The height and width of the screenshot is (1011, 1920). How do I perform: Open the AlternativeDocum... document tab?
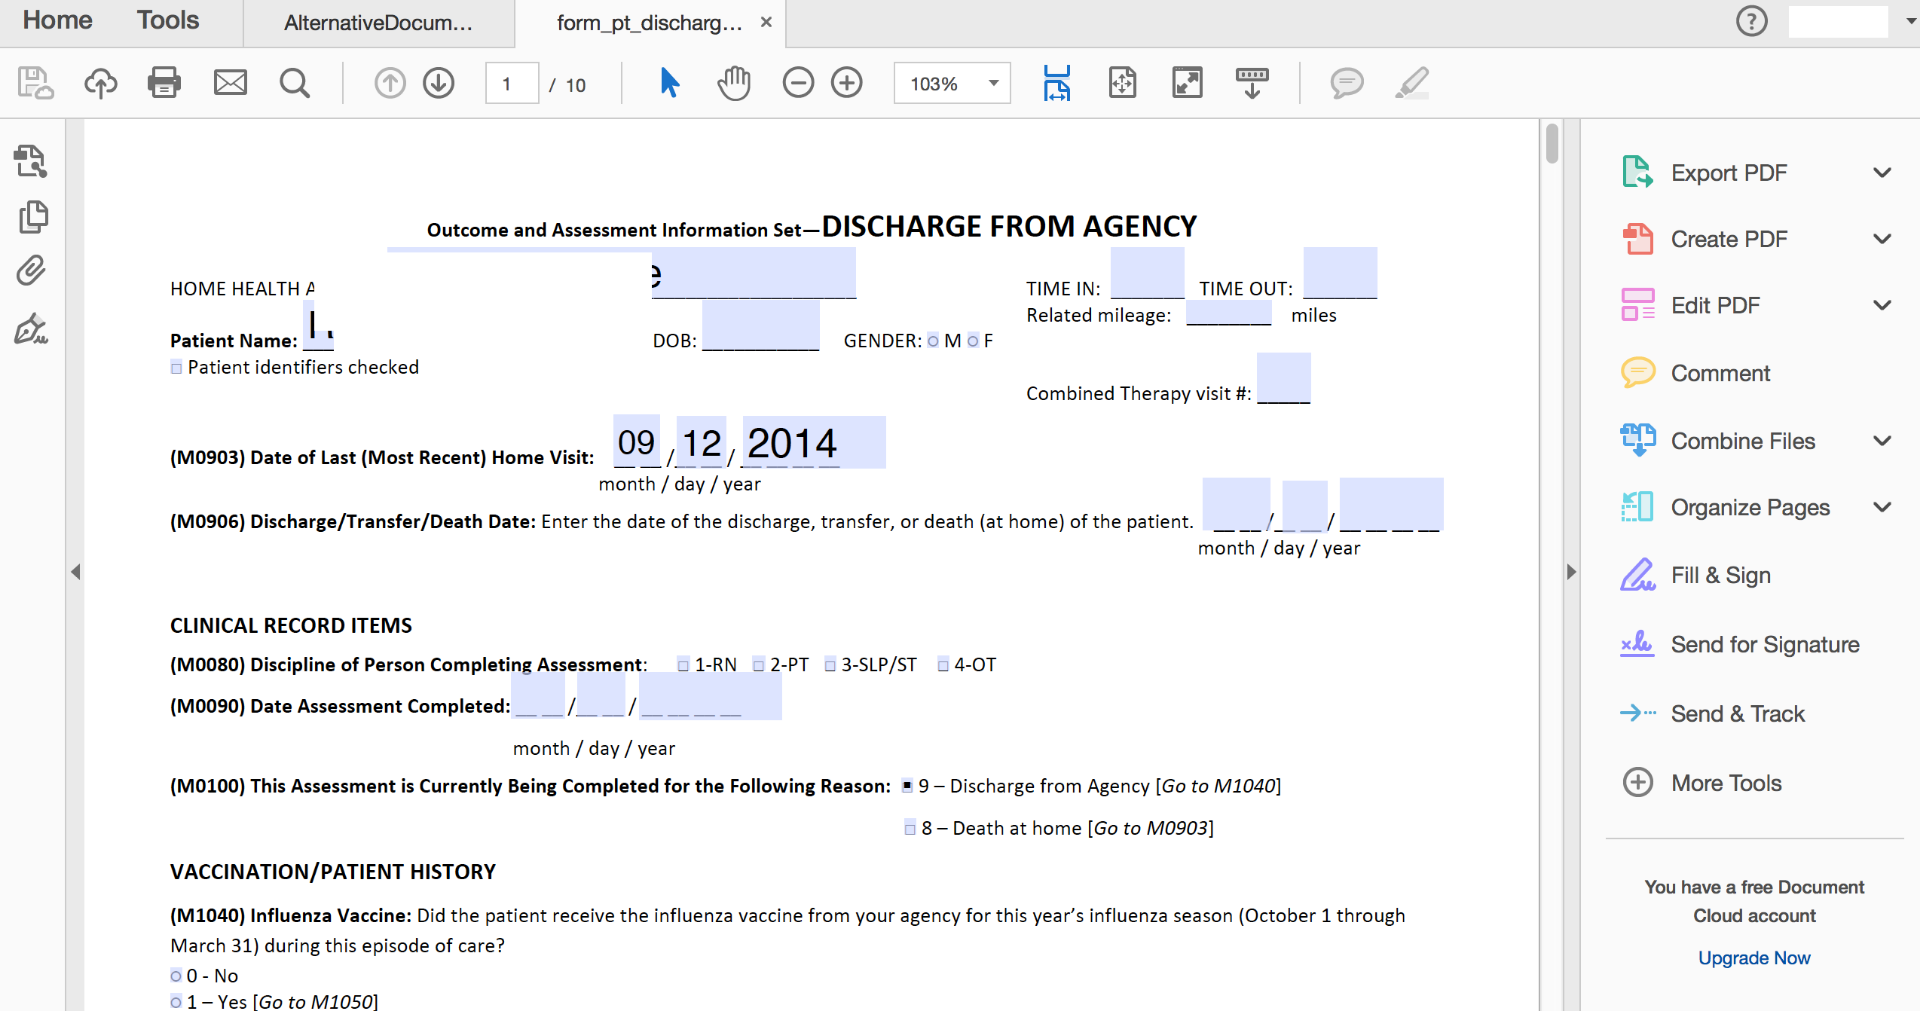pos(378,23)
